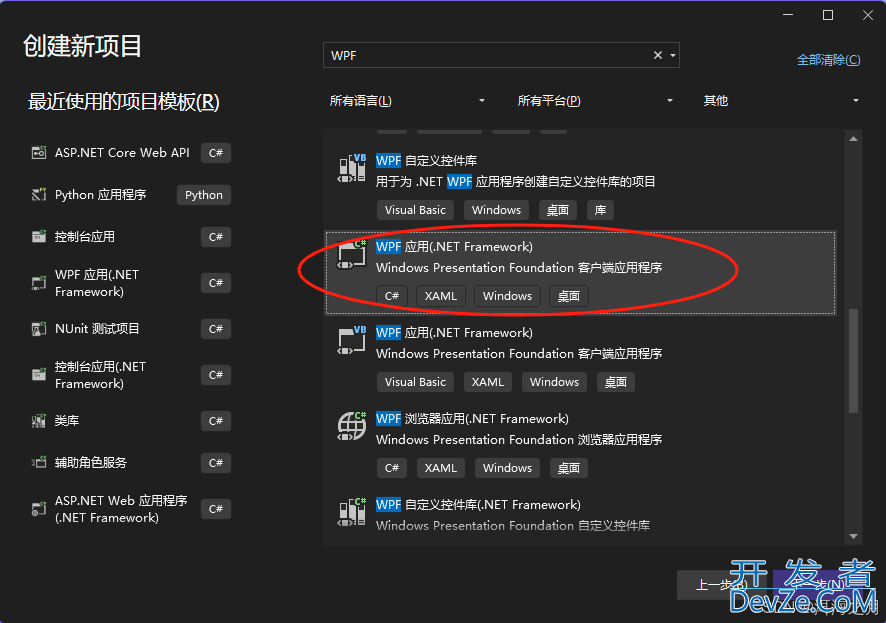Click the XAML tag in selected WPF 应用
The image size is (886, 623).
coord(441,296)
